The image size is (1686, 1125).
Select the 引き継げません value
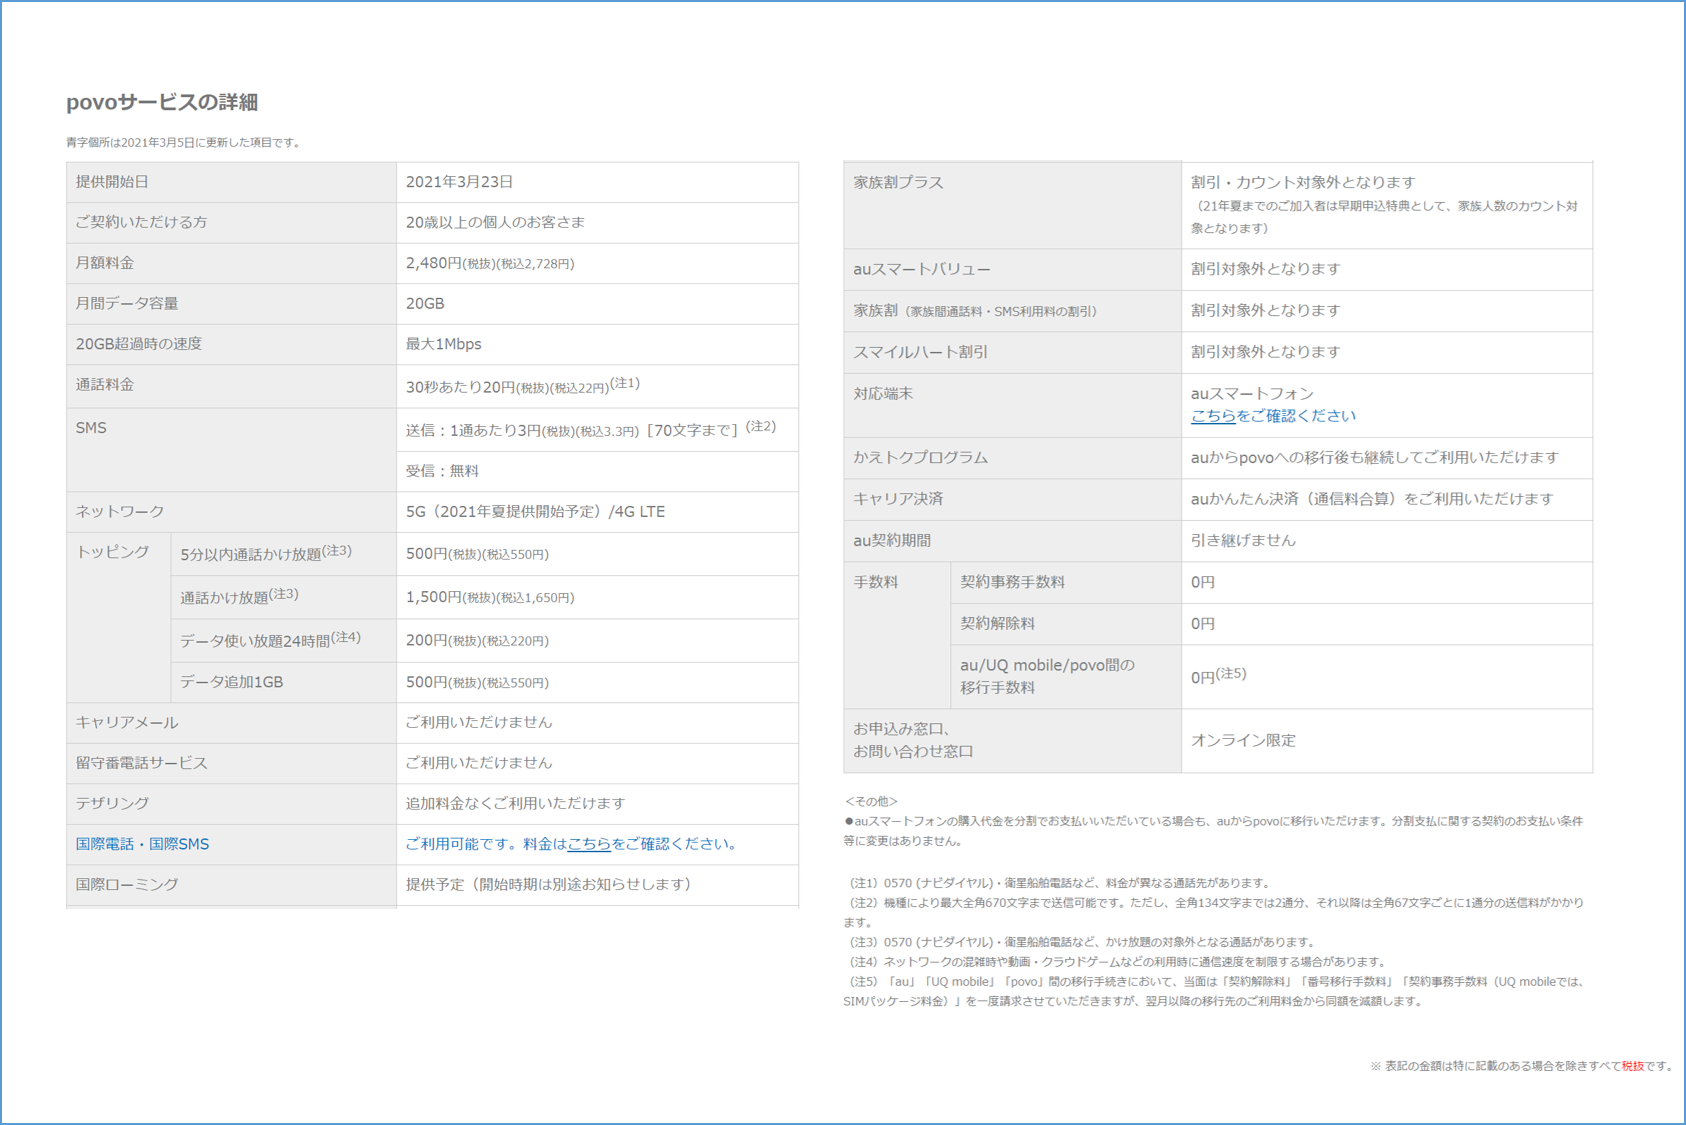coord(1243,540)
